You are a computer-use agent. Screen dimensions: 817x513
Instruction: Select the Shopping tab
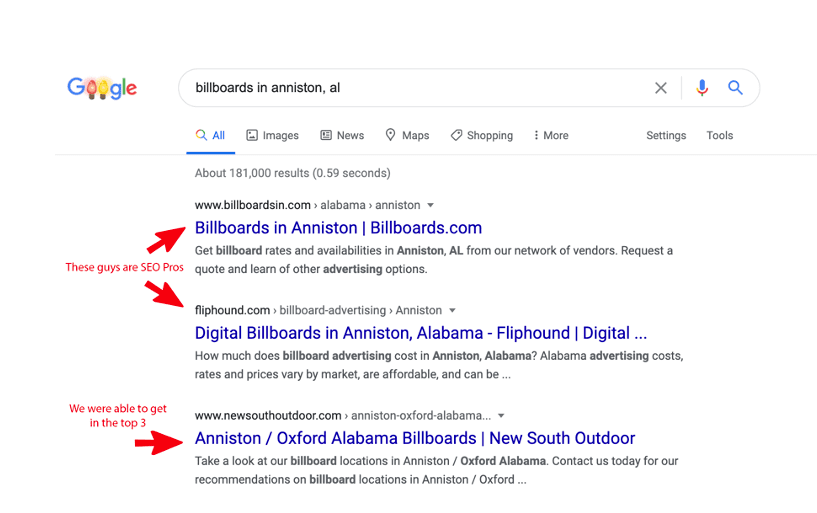pyautogui.click(x=481, y=135)
